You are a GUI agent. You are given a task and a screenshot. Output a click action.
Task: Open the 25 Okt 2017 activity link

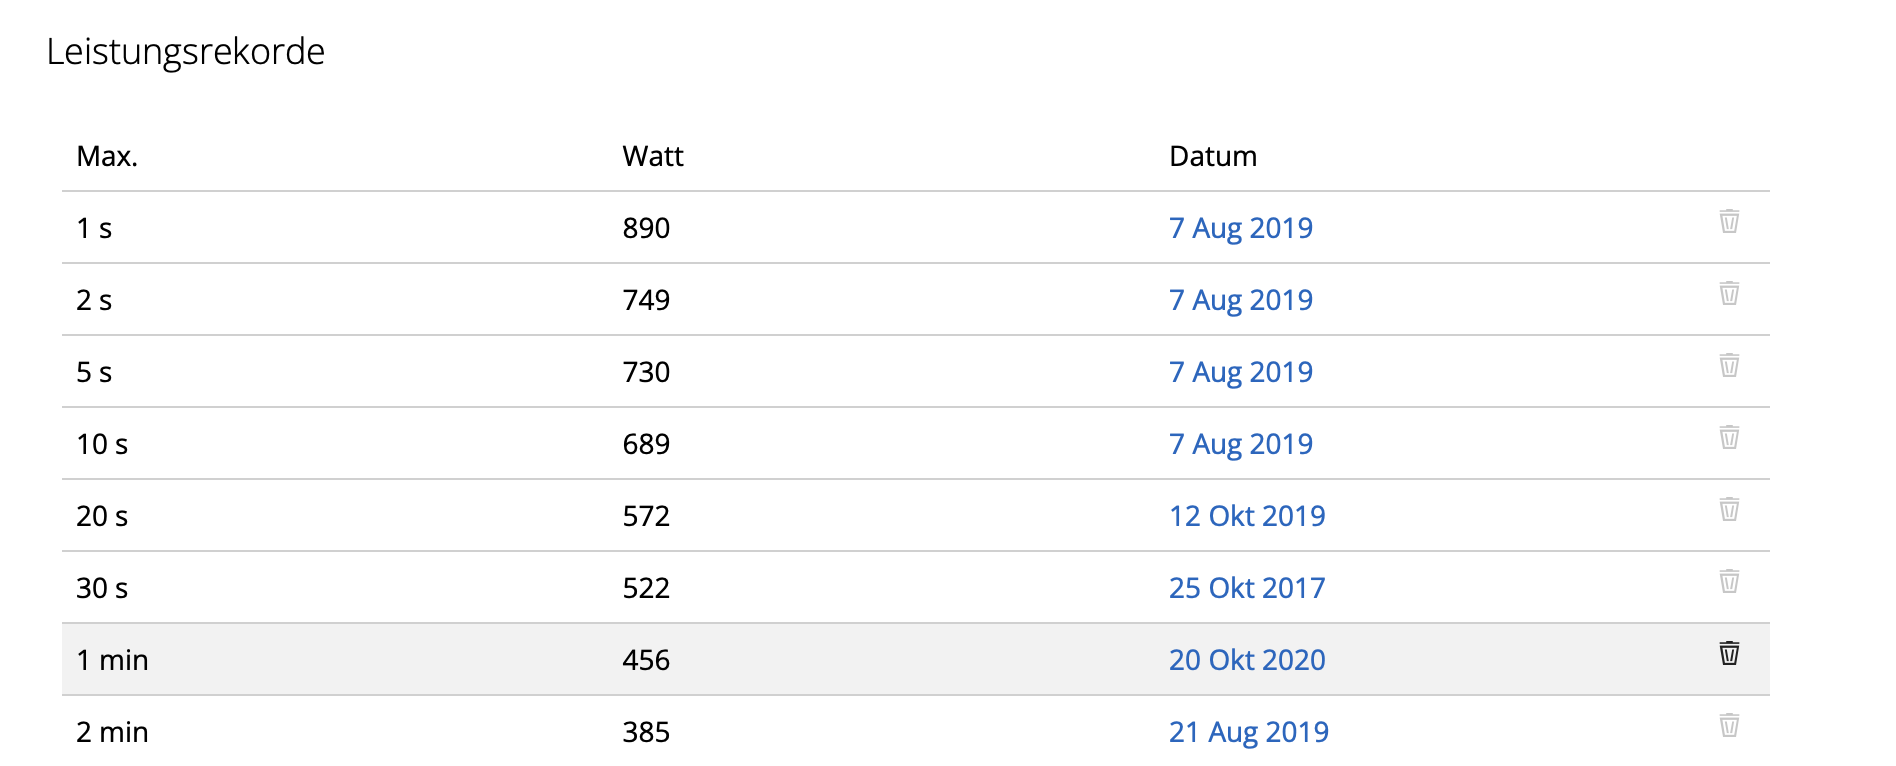click(x=1247, y=588)
